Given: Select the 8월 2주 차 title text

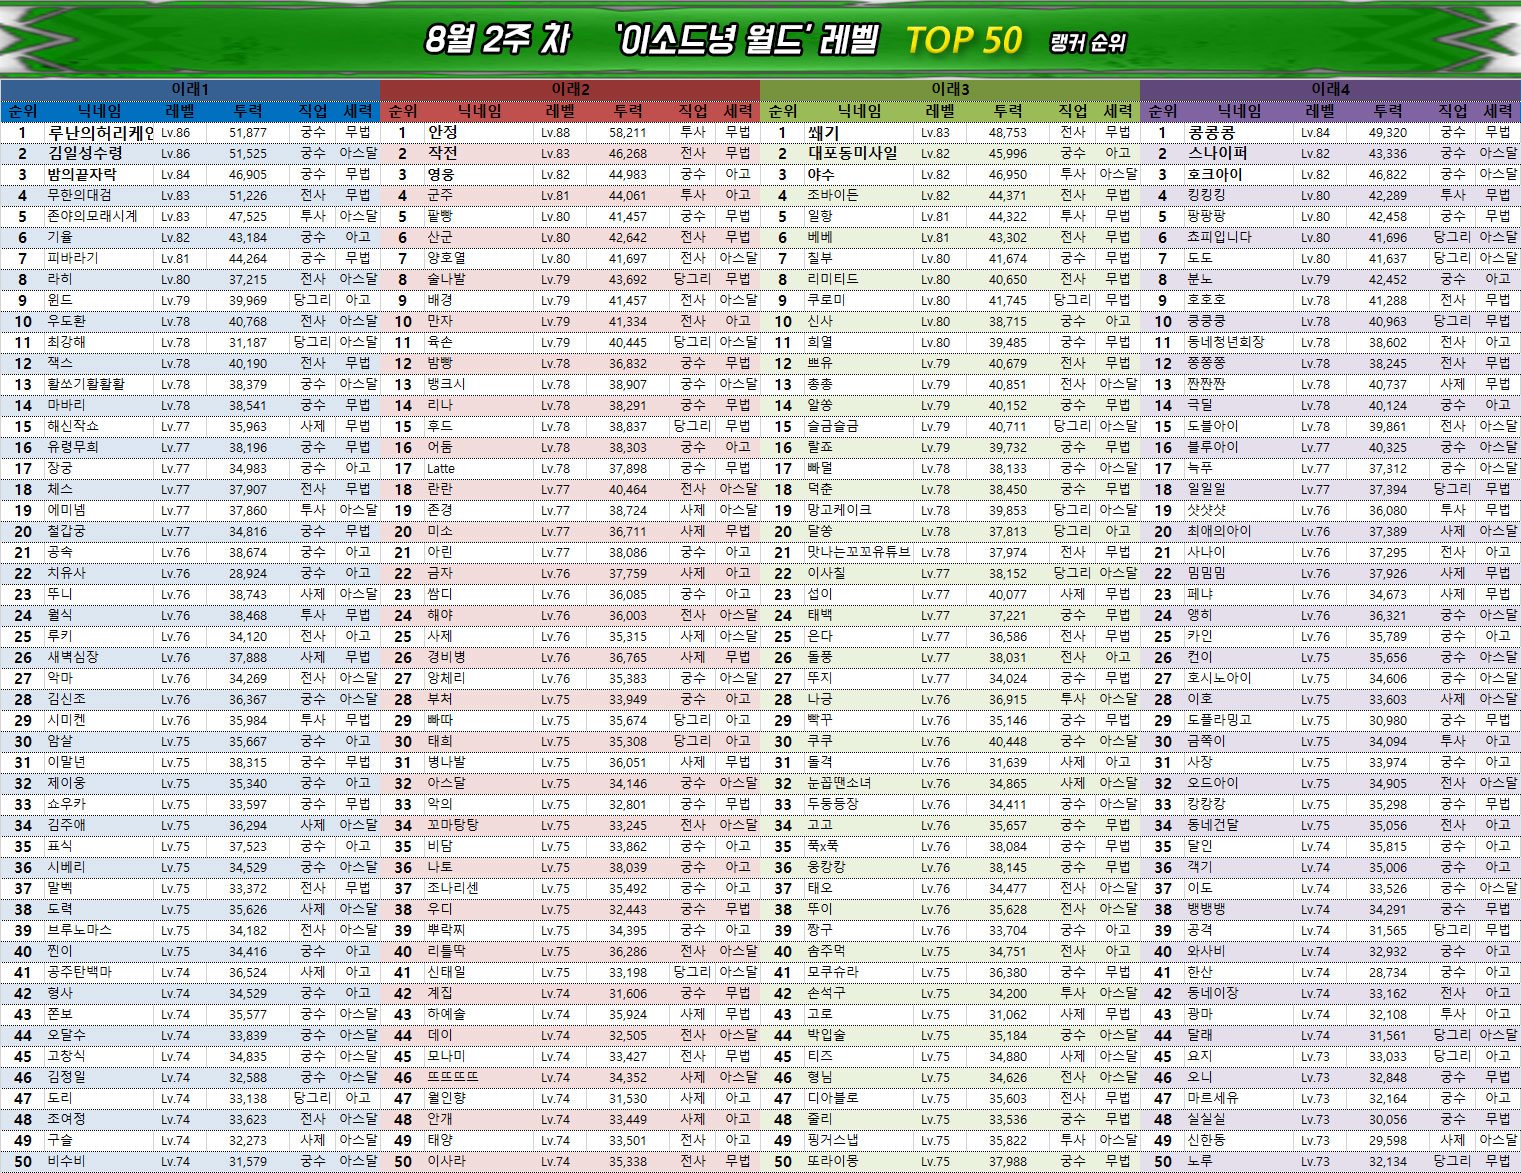Looking at the screenshot, I should [497, 40].
